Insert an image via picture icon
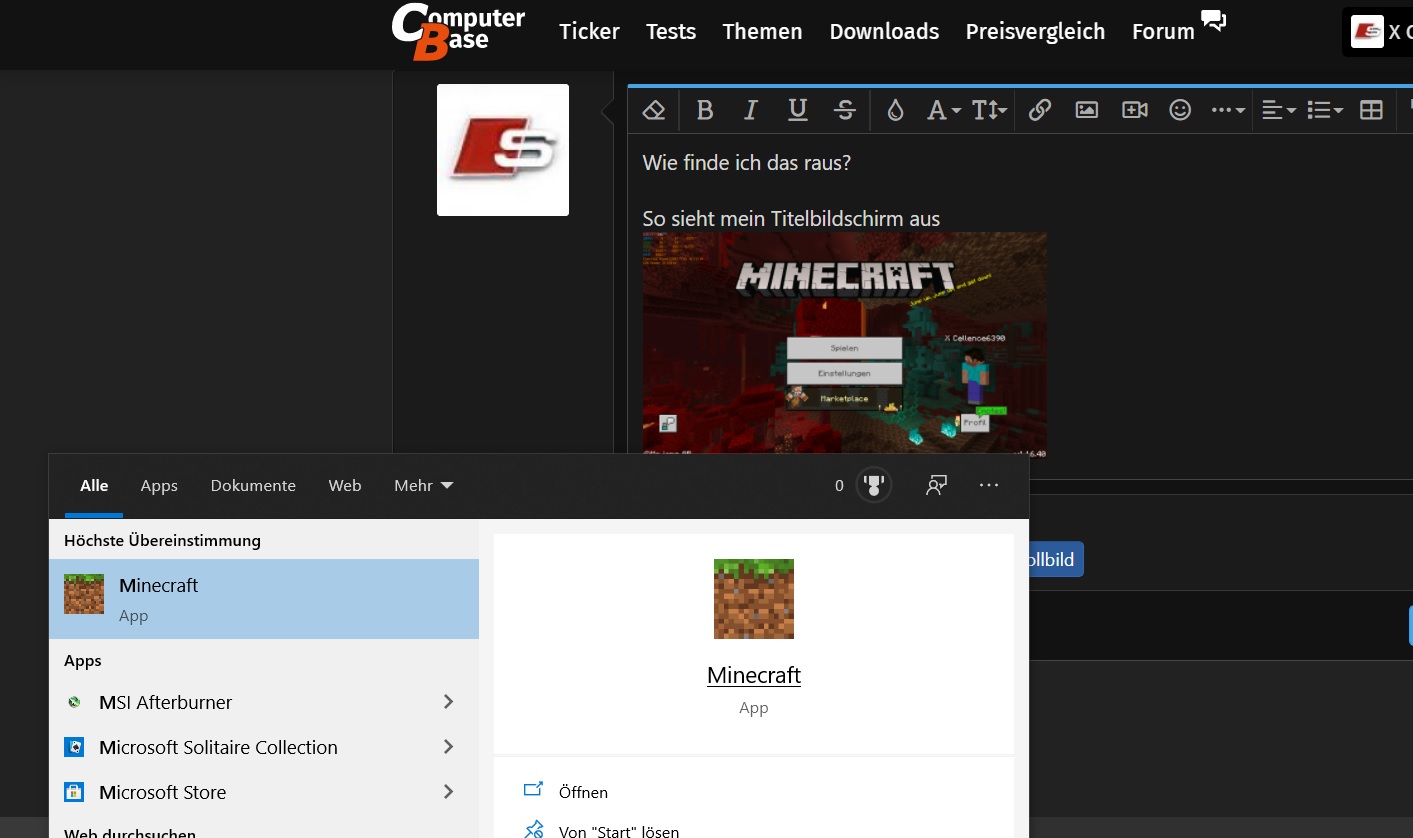The width and height of the screenshot is (1413, 838). (1087, 110)
